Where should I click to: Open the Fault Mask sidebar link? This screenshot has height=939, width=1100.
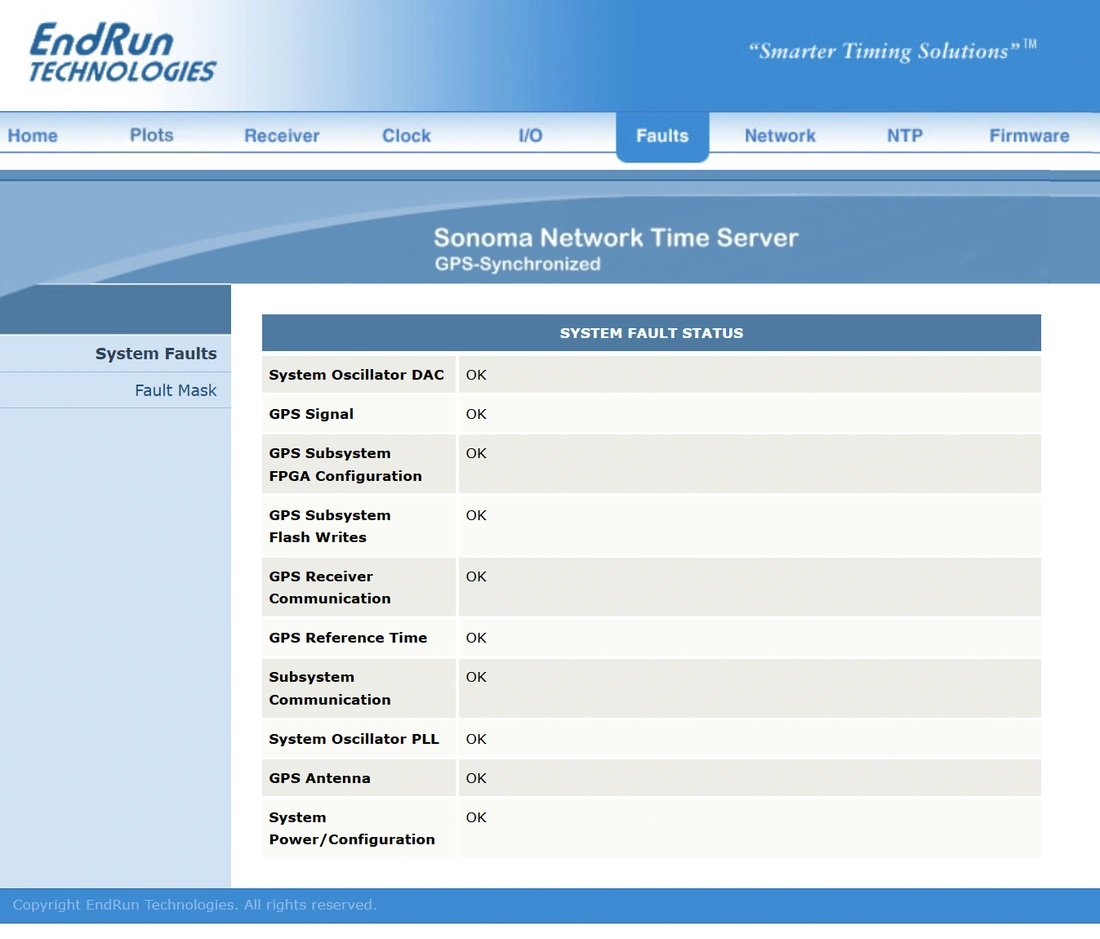pyautogui.click(x=175, y=390)
